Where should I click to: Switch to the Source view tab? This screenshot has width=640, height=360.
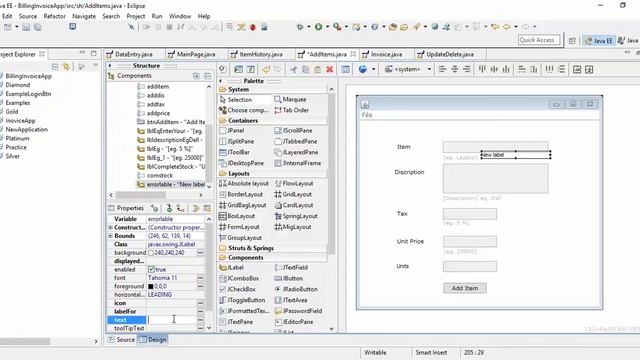121,340
